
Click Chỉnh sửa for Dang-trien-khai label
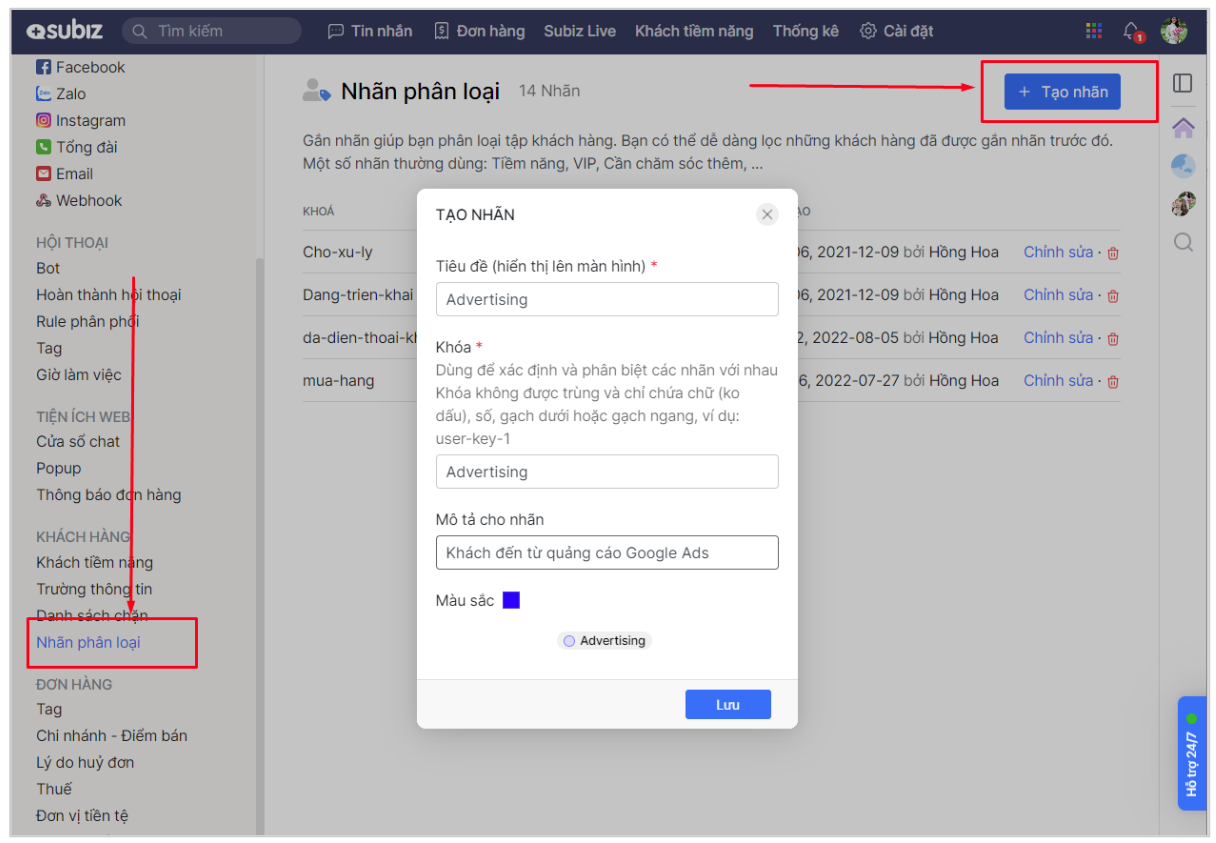pyautogui.click(x=1058, y=295)
